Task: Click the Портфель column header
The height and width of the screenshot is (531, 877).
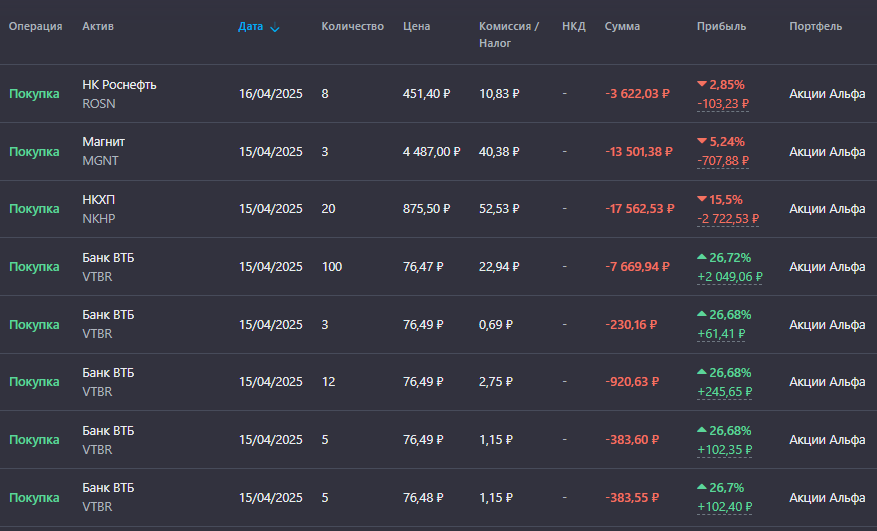Action: pos(815,26)
